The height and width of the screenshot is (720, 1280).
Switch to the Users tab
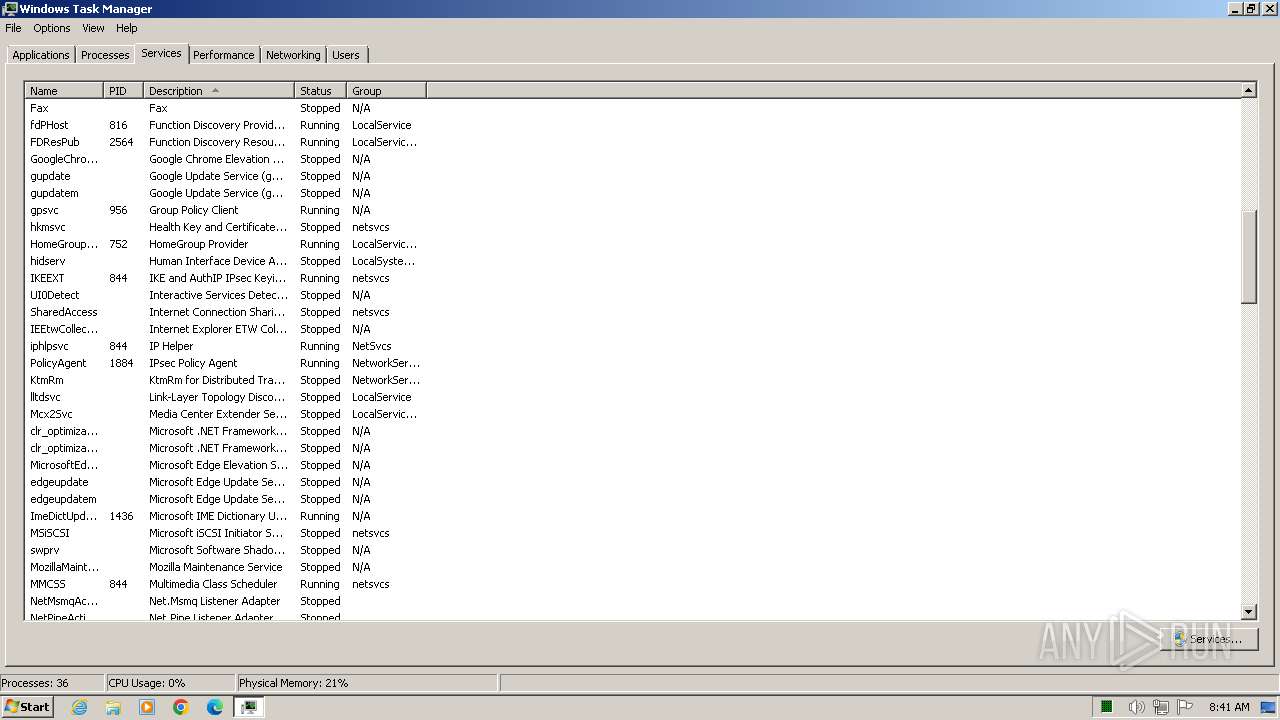pyautogui.click(x=346, y=55)
